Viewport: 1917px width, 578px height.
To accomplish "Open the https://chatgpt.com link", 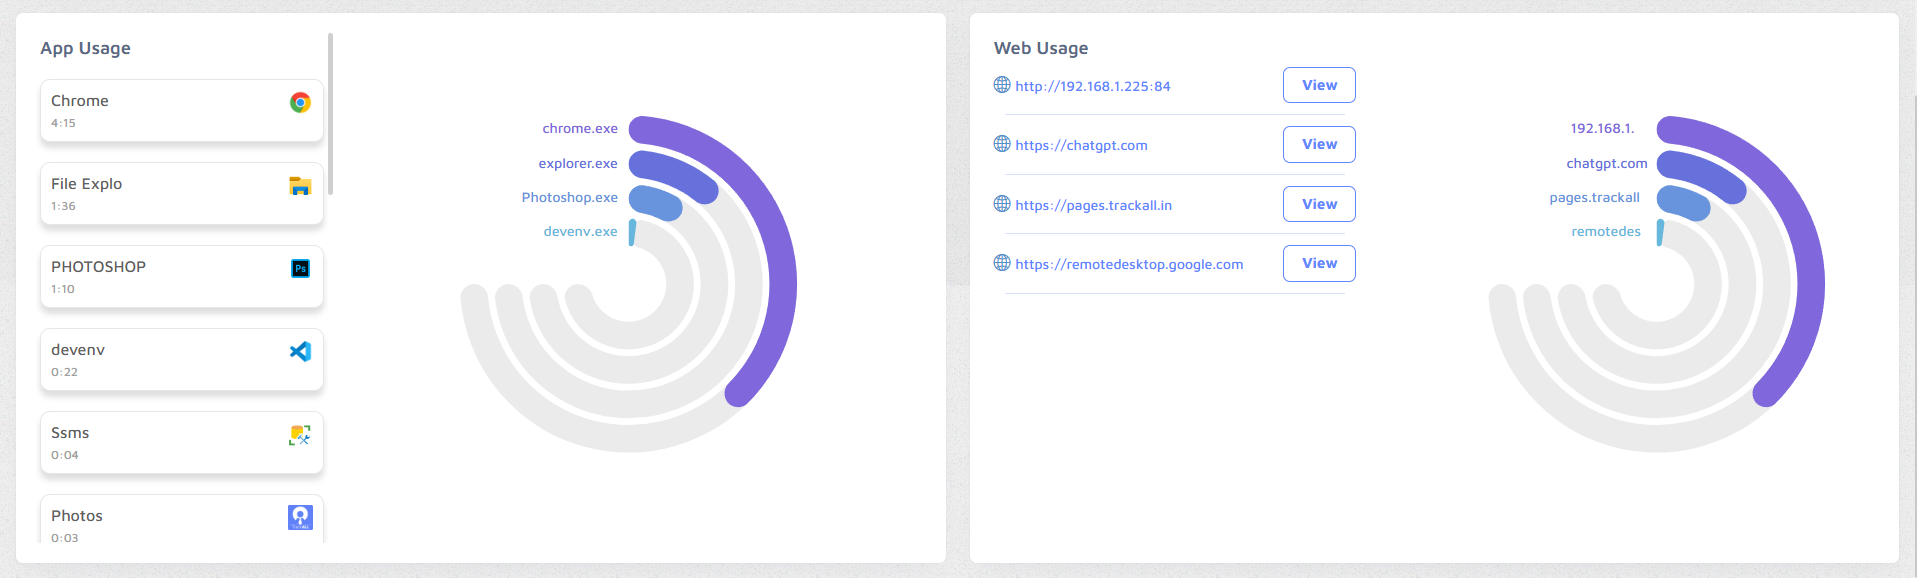I will coord(1081,145).
